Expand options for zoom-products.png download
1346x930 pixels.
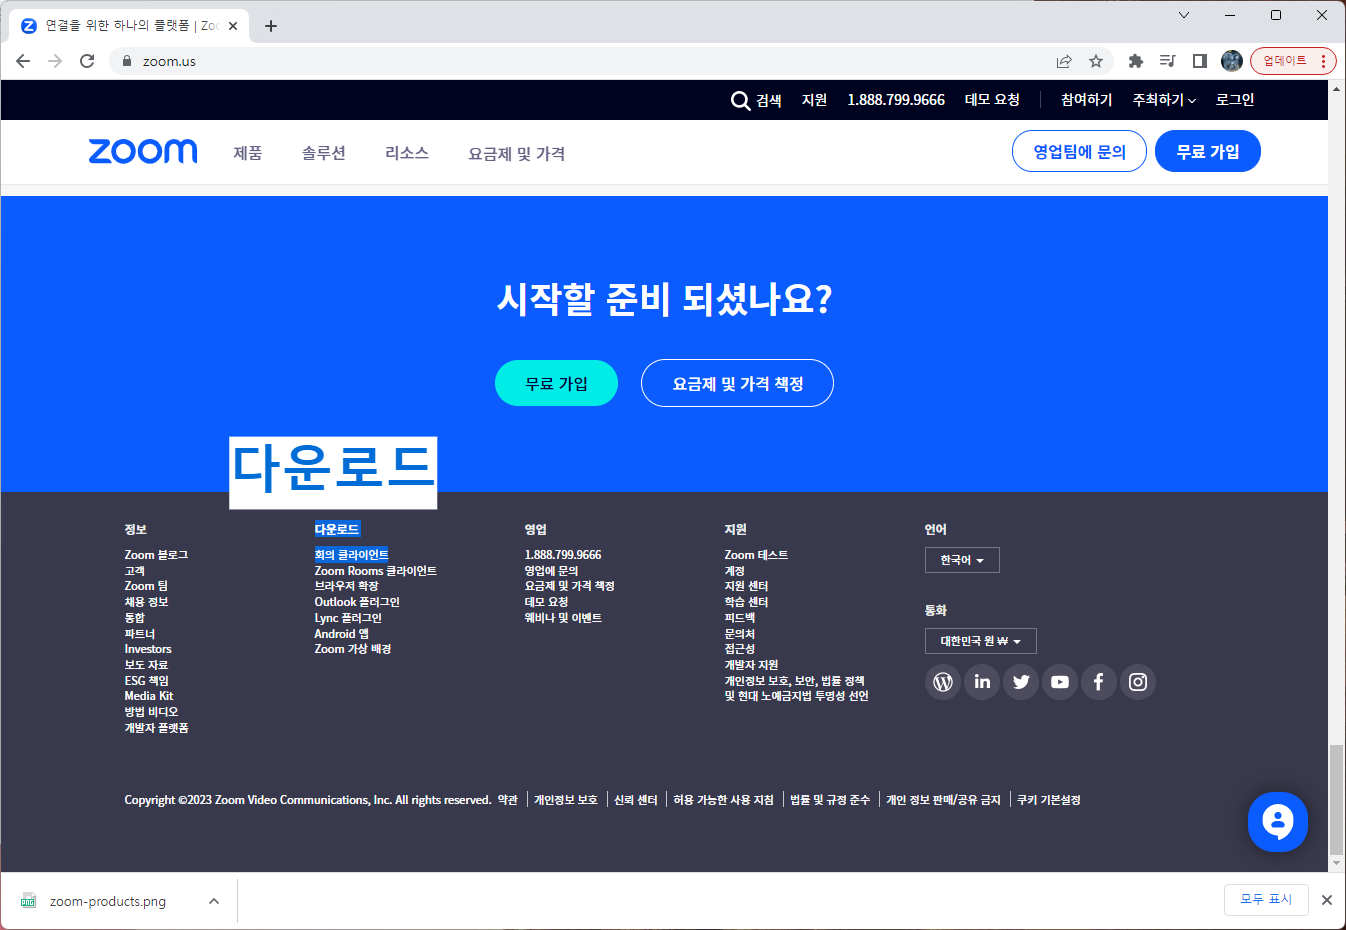click(214, 901)
